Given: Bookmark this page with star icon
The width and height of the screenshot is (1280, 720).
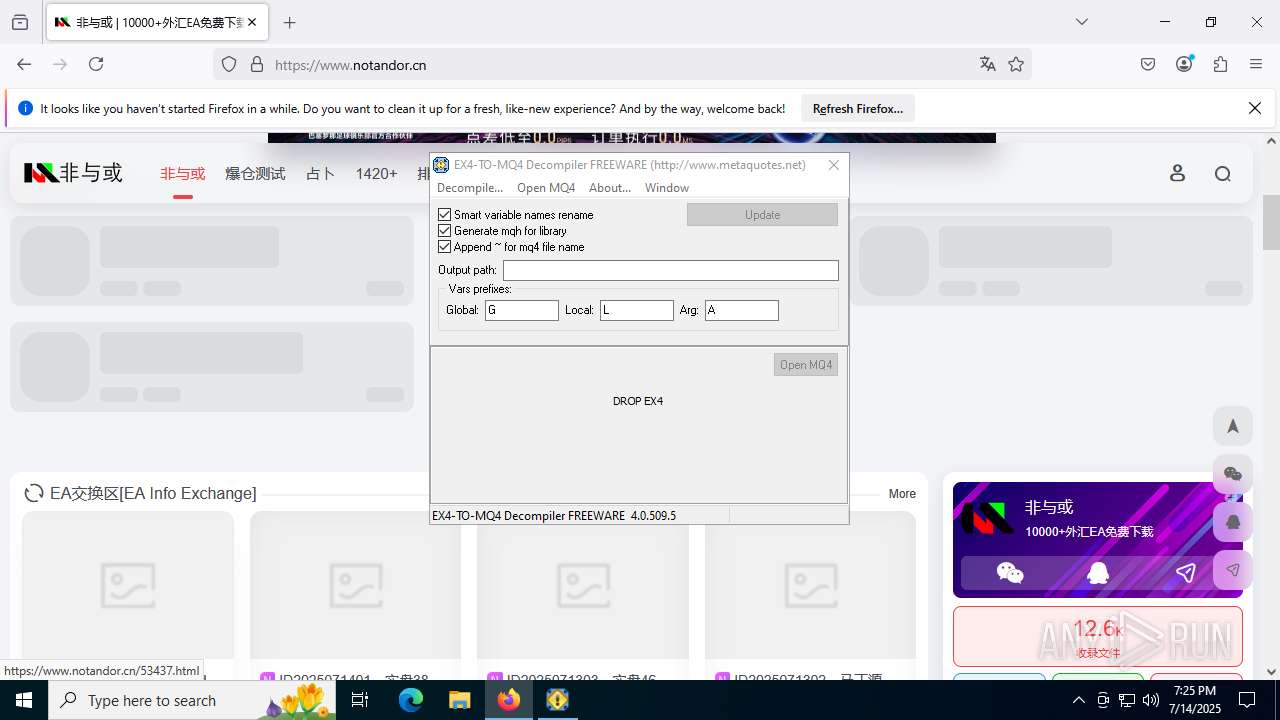Looking at the screenshot, I should pos(1016,64).
